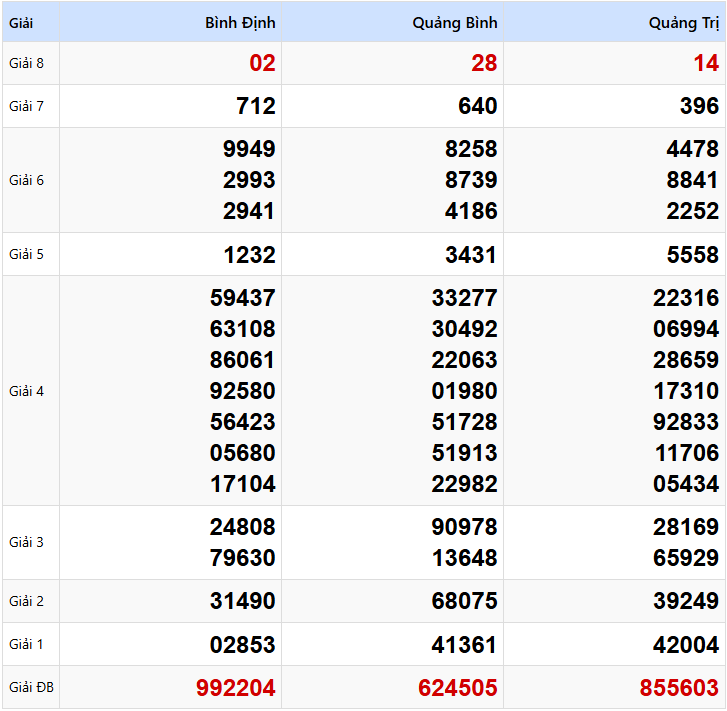Select the Giải 3 row label

[x=26, y=542]
